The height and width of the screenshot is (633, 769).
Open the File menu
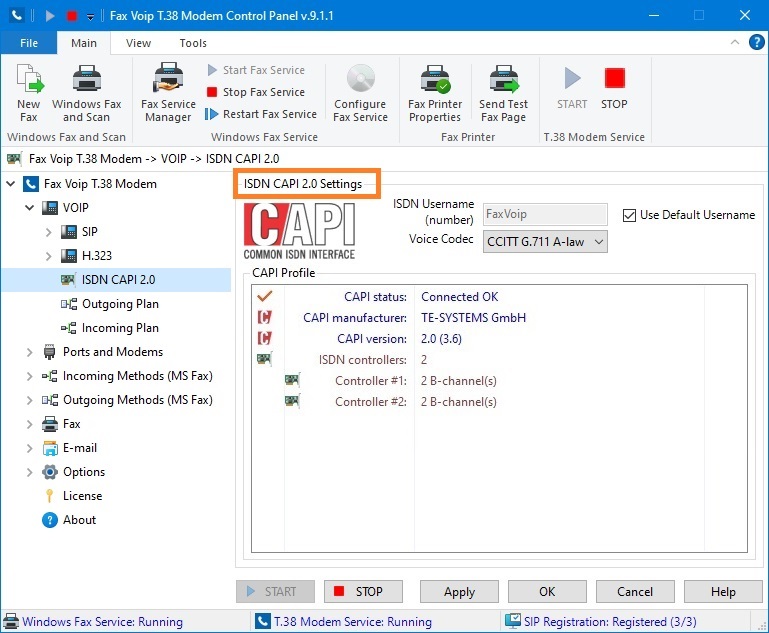(29, 43)
